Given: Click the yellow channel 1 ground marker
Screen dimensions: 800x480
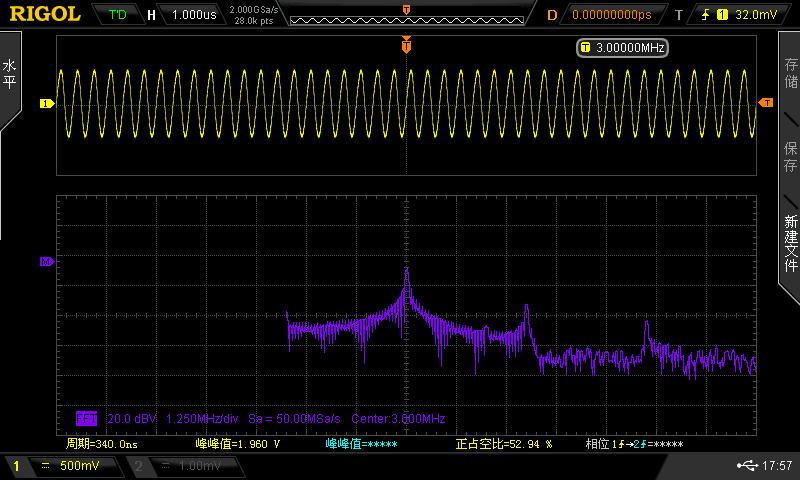Looking at the screenshot, I should 46,104.
